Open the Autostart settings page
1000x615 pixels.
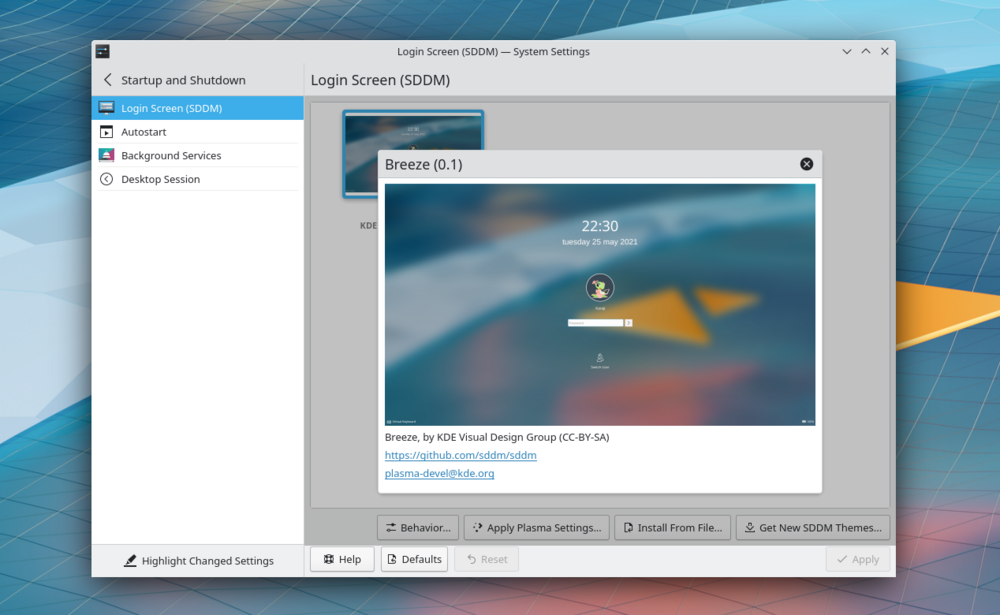pyautogui.click(x=198, y=131)
